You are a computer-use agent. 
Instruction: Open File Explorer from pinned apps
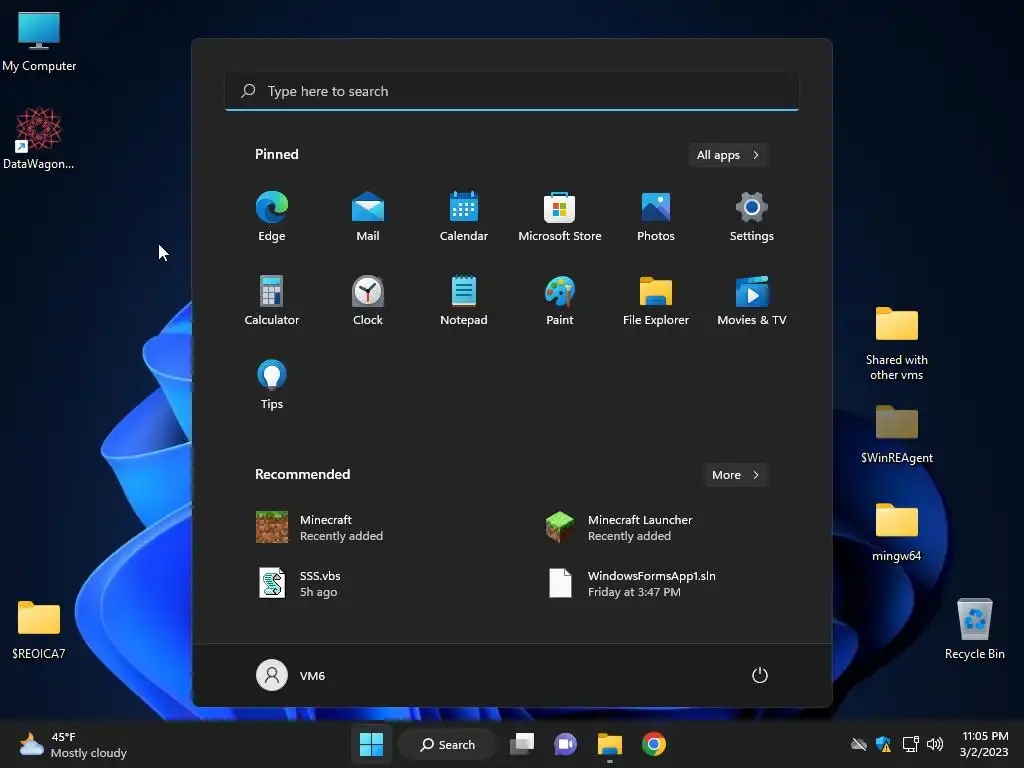656,300
